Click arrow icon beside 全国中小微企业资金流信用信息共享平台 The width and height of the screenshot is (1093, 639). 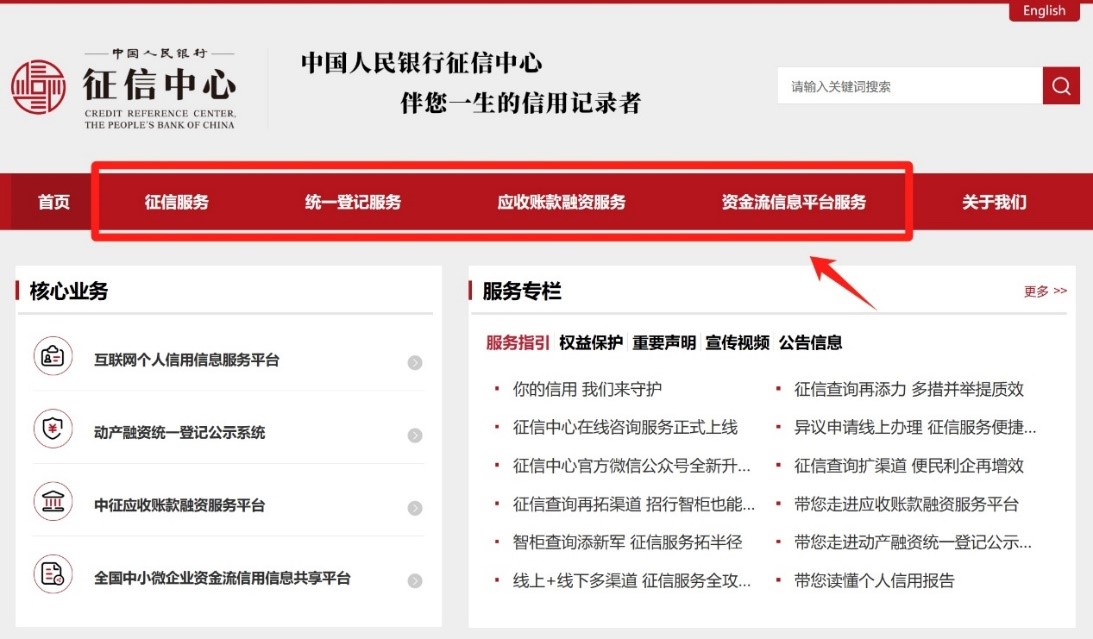click(x=415, y=581)
